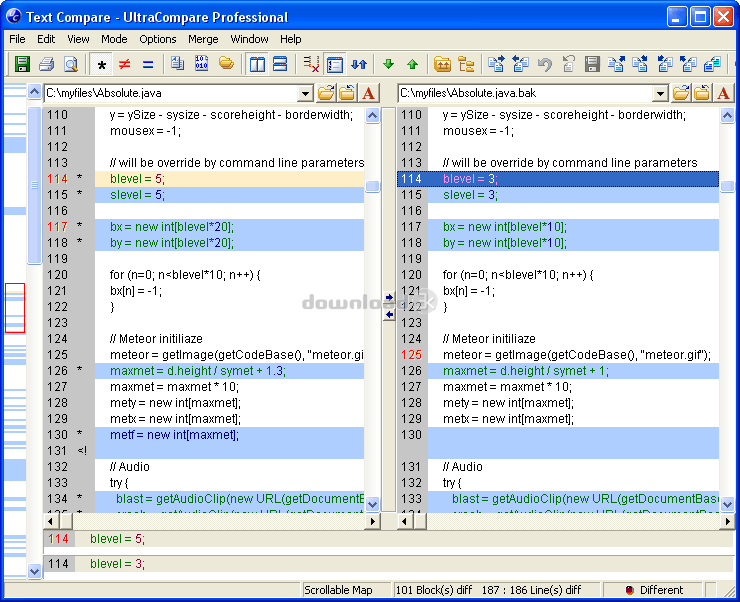Open the Window menu
Image resolution: width=740 pixels, height=602 pixels.
click(x=250, y=39)
